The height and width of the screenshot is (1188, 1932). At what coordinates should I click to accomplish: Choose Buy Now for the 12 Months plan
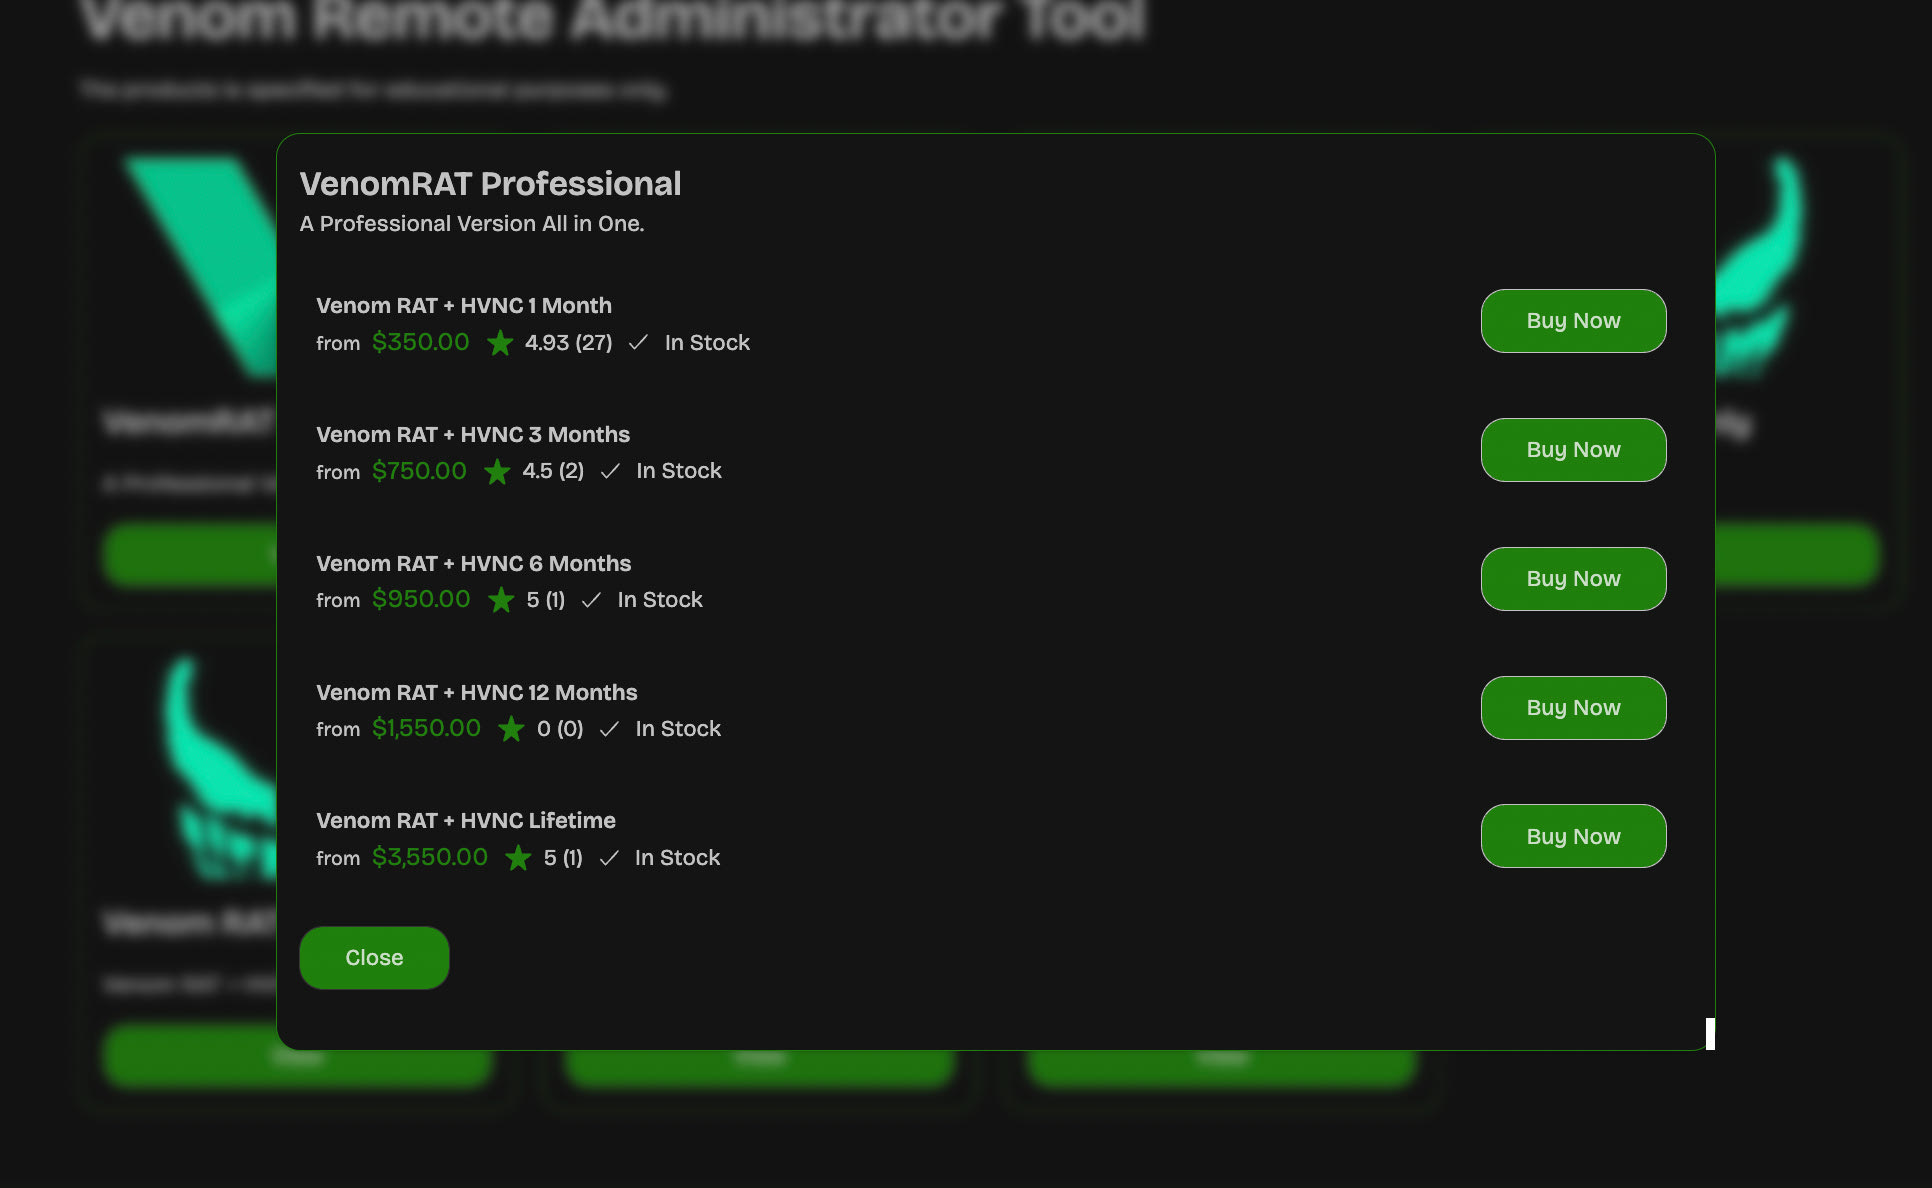[x=1573, y=708]
